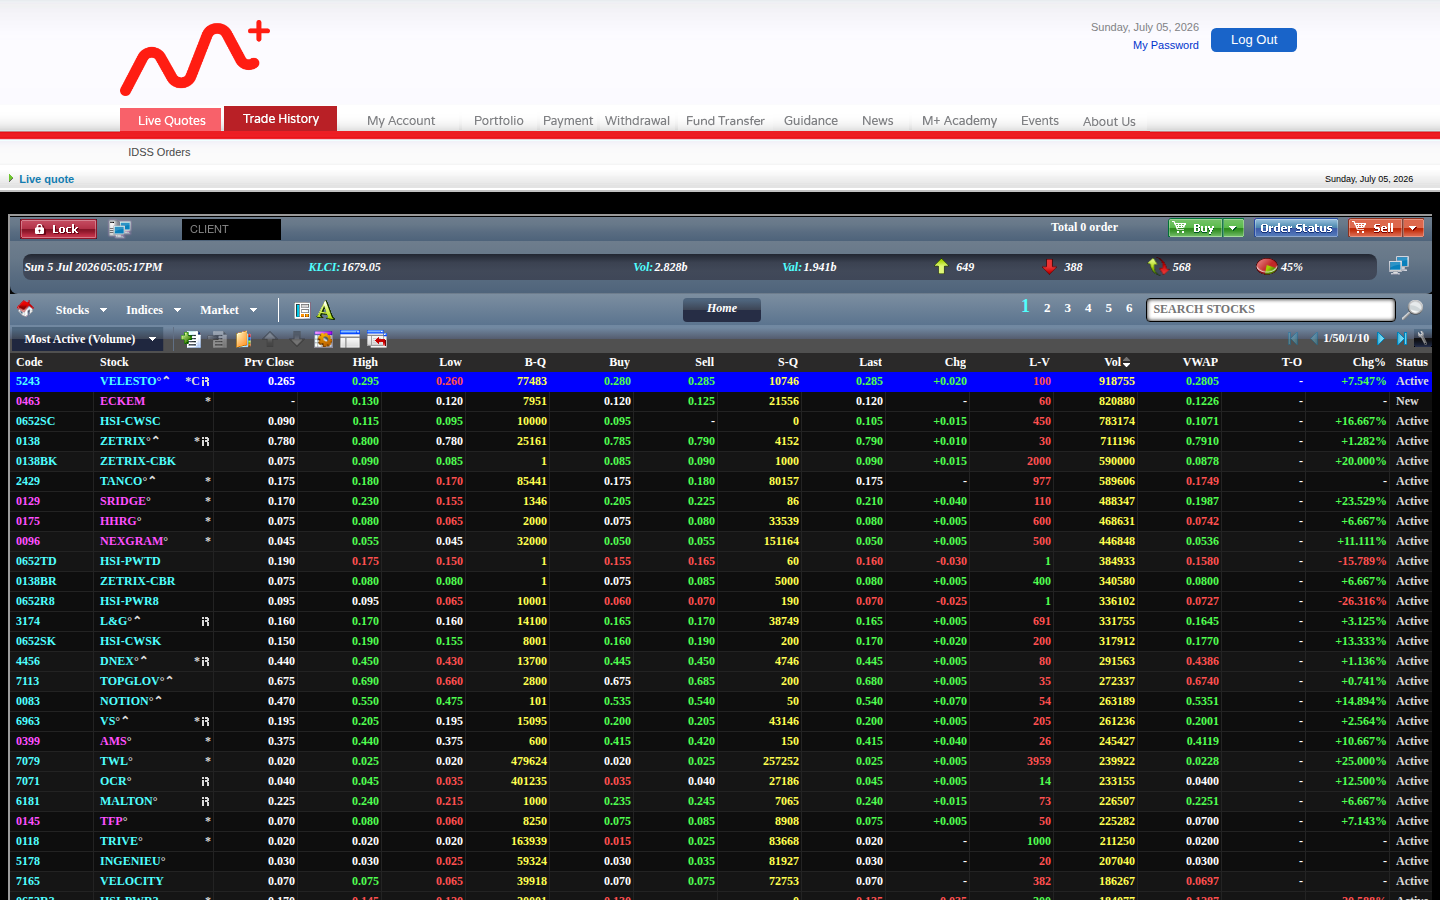Click the magnifying glass search icon

tap(1412, 309)
